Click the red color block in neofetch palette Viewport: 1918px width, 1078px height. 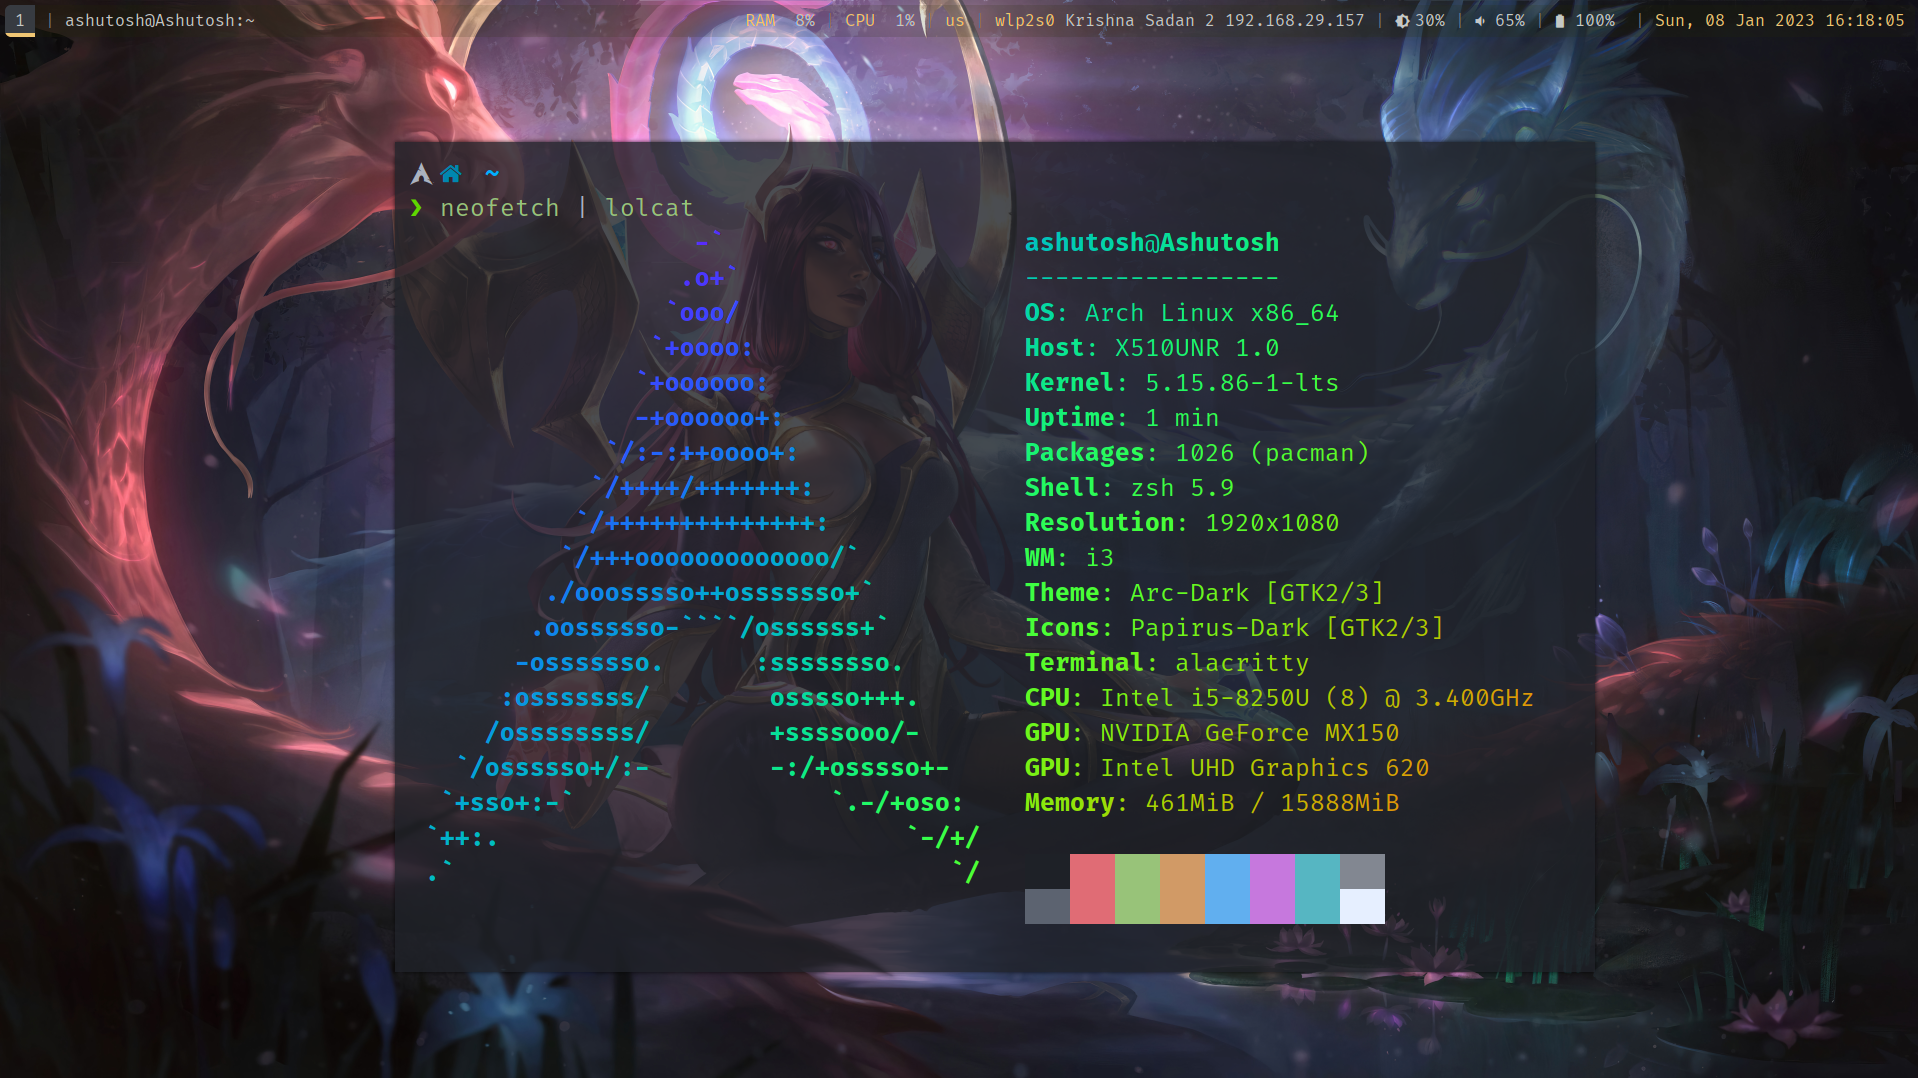click(x=1092, y=888)
